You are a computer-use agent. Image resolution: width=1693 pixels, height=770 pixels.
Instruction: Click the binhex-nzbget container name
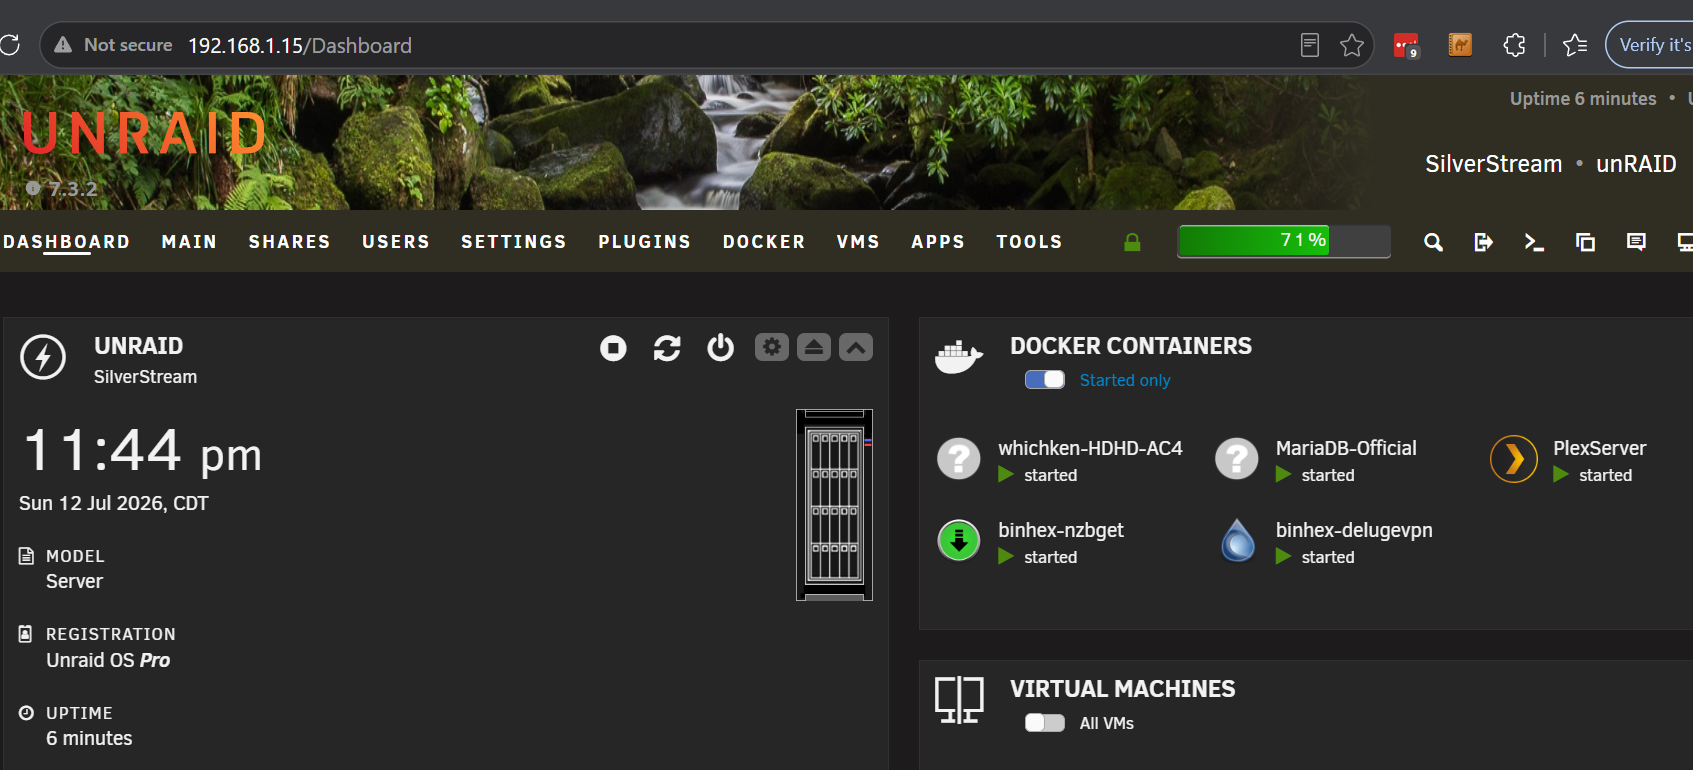point(1061,530)
